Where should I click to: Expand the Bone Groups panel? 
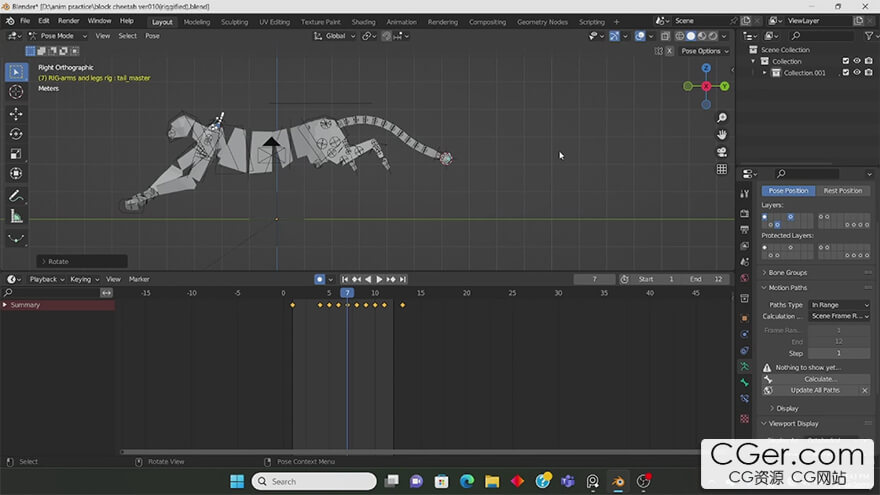coord(787,272)
